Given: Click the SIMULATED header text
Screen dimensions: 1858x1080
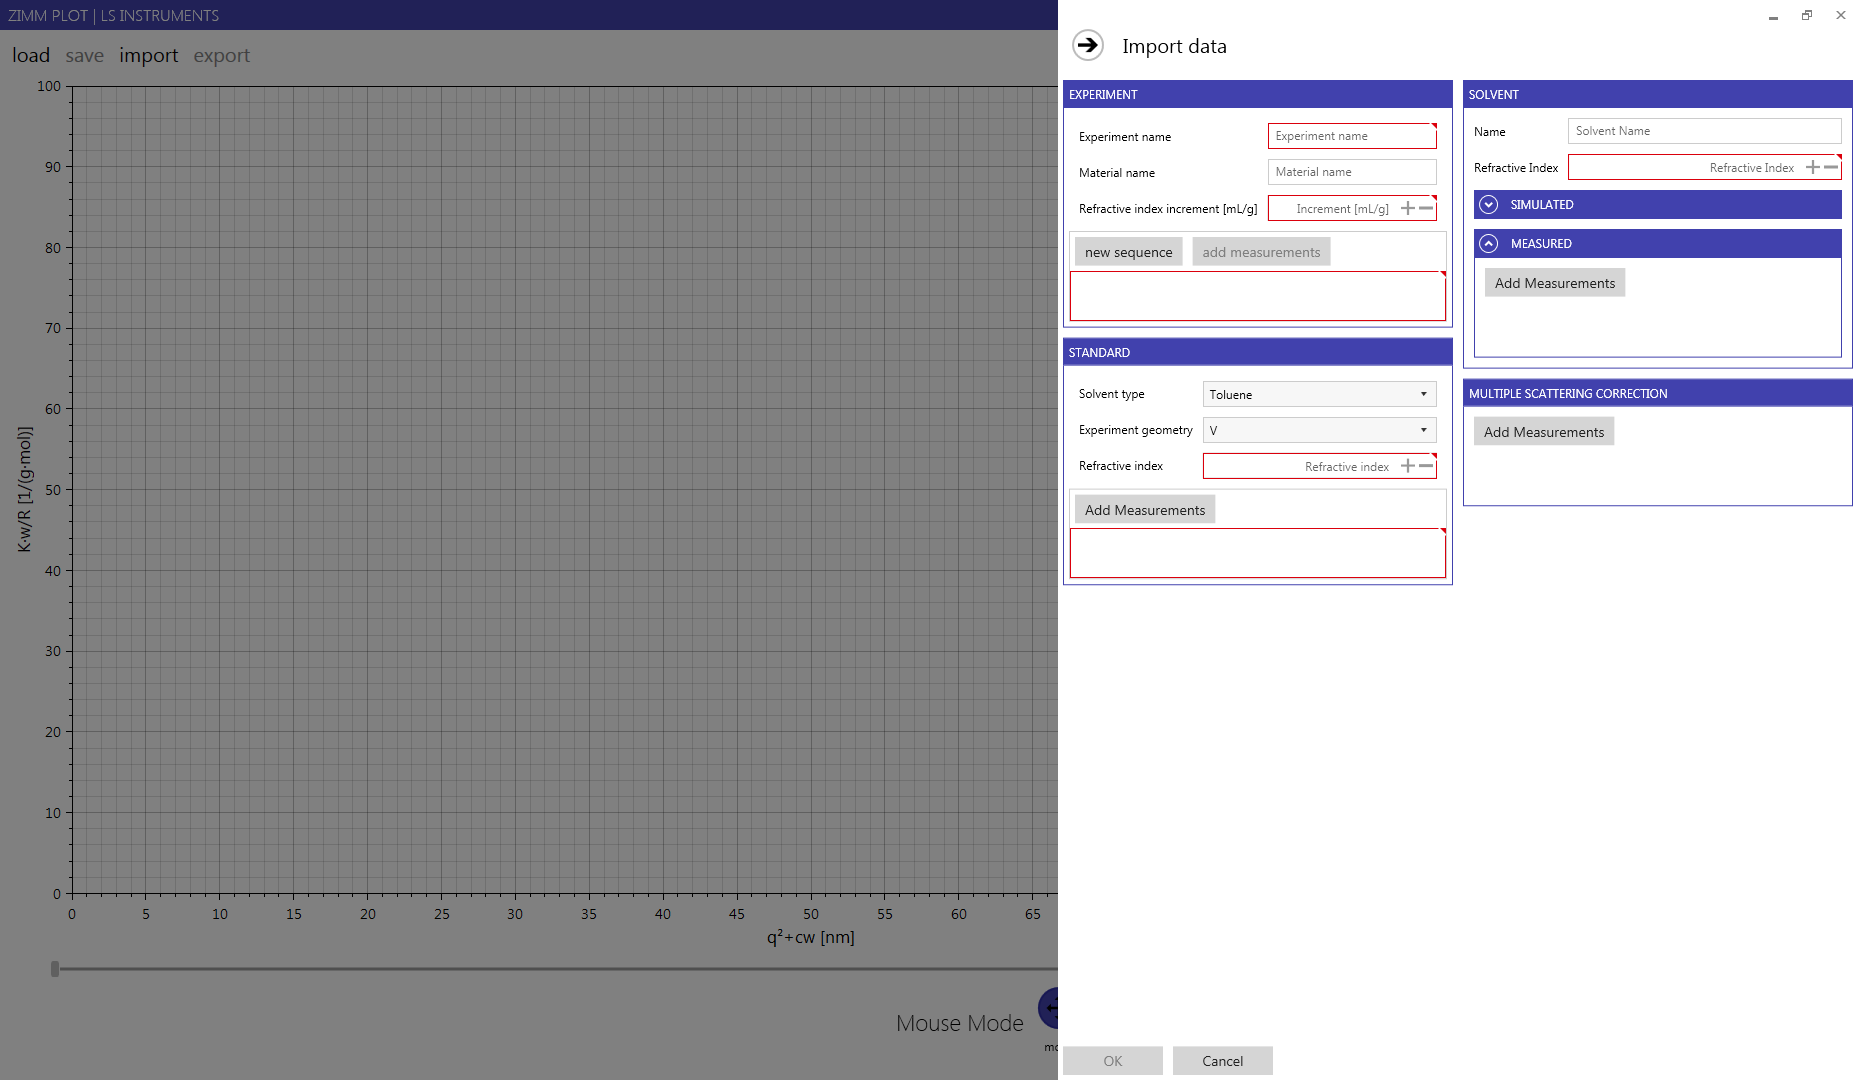Looking at the screenshot, I should [x=1541, y=204].
